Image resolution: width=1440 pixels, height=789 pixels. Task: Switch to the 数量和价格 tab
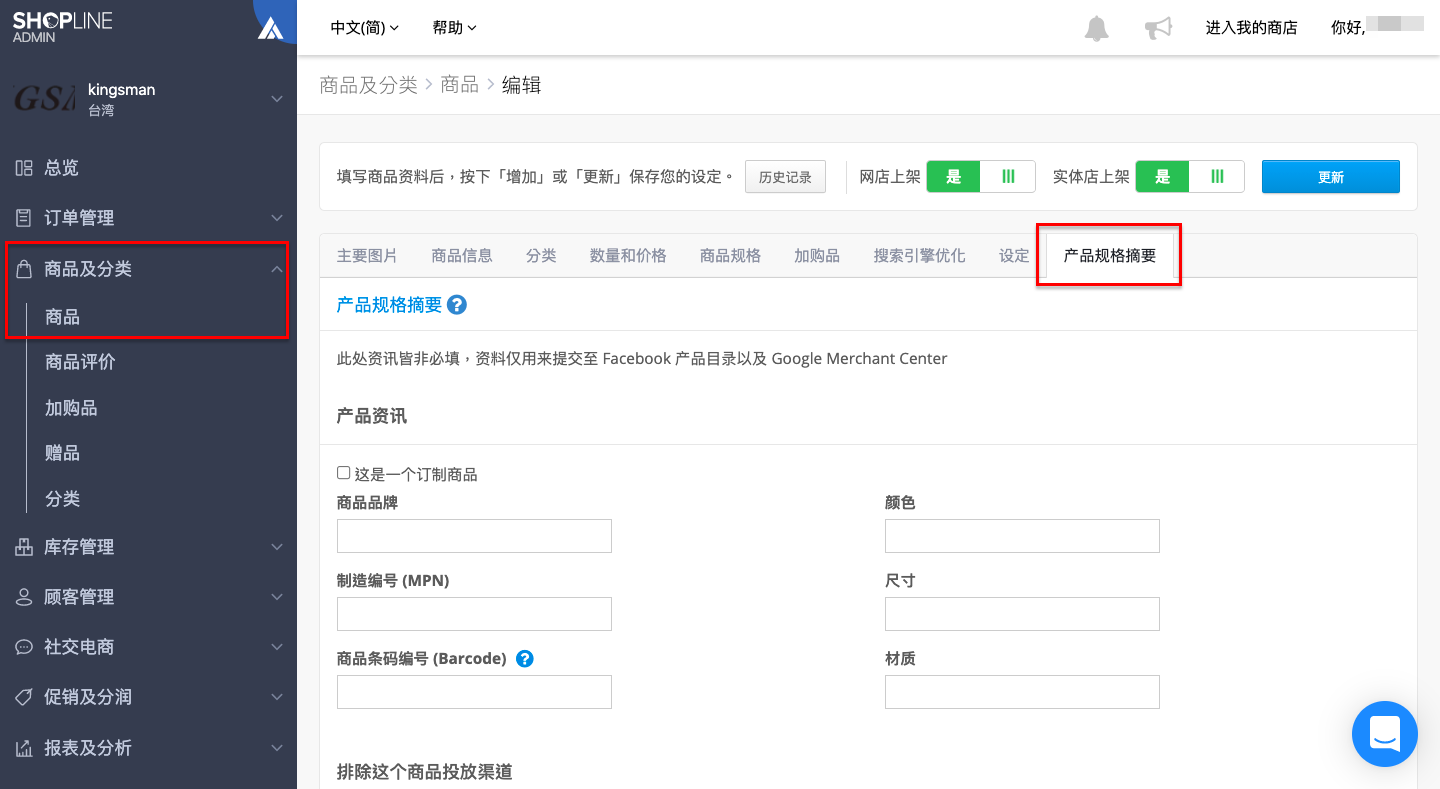pos(628,256)
